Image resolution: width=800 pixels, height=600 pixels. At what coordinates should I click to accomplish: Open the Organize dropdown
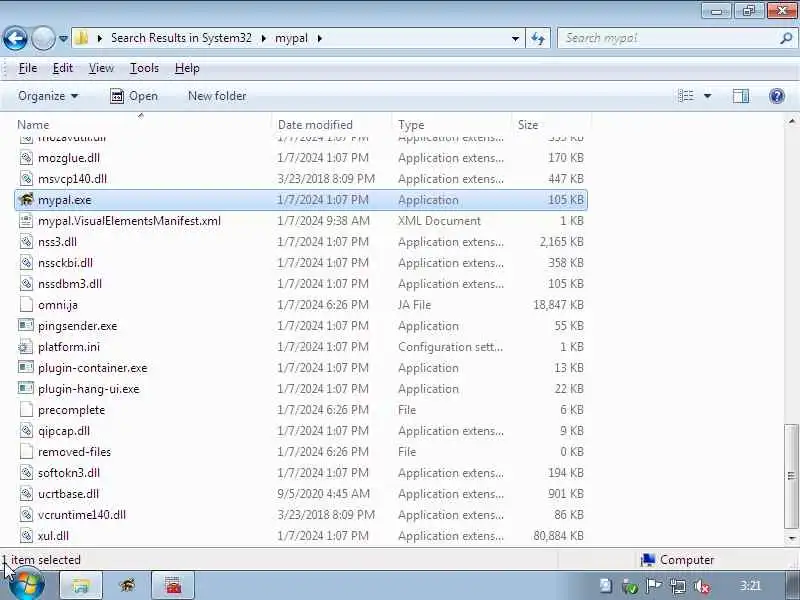pyautogui.click(x=48, y=96)
